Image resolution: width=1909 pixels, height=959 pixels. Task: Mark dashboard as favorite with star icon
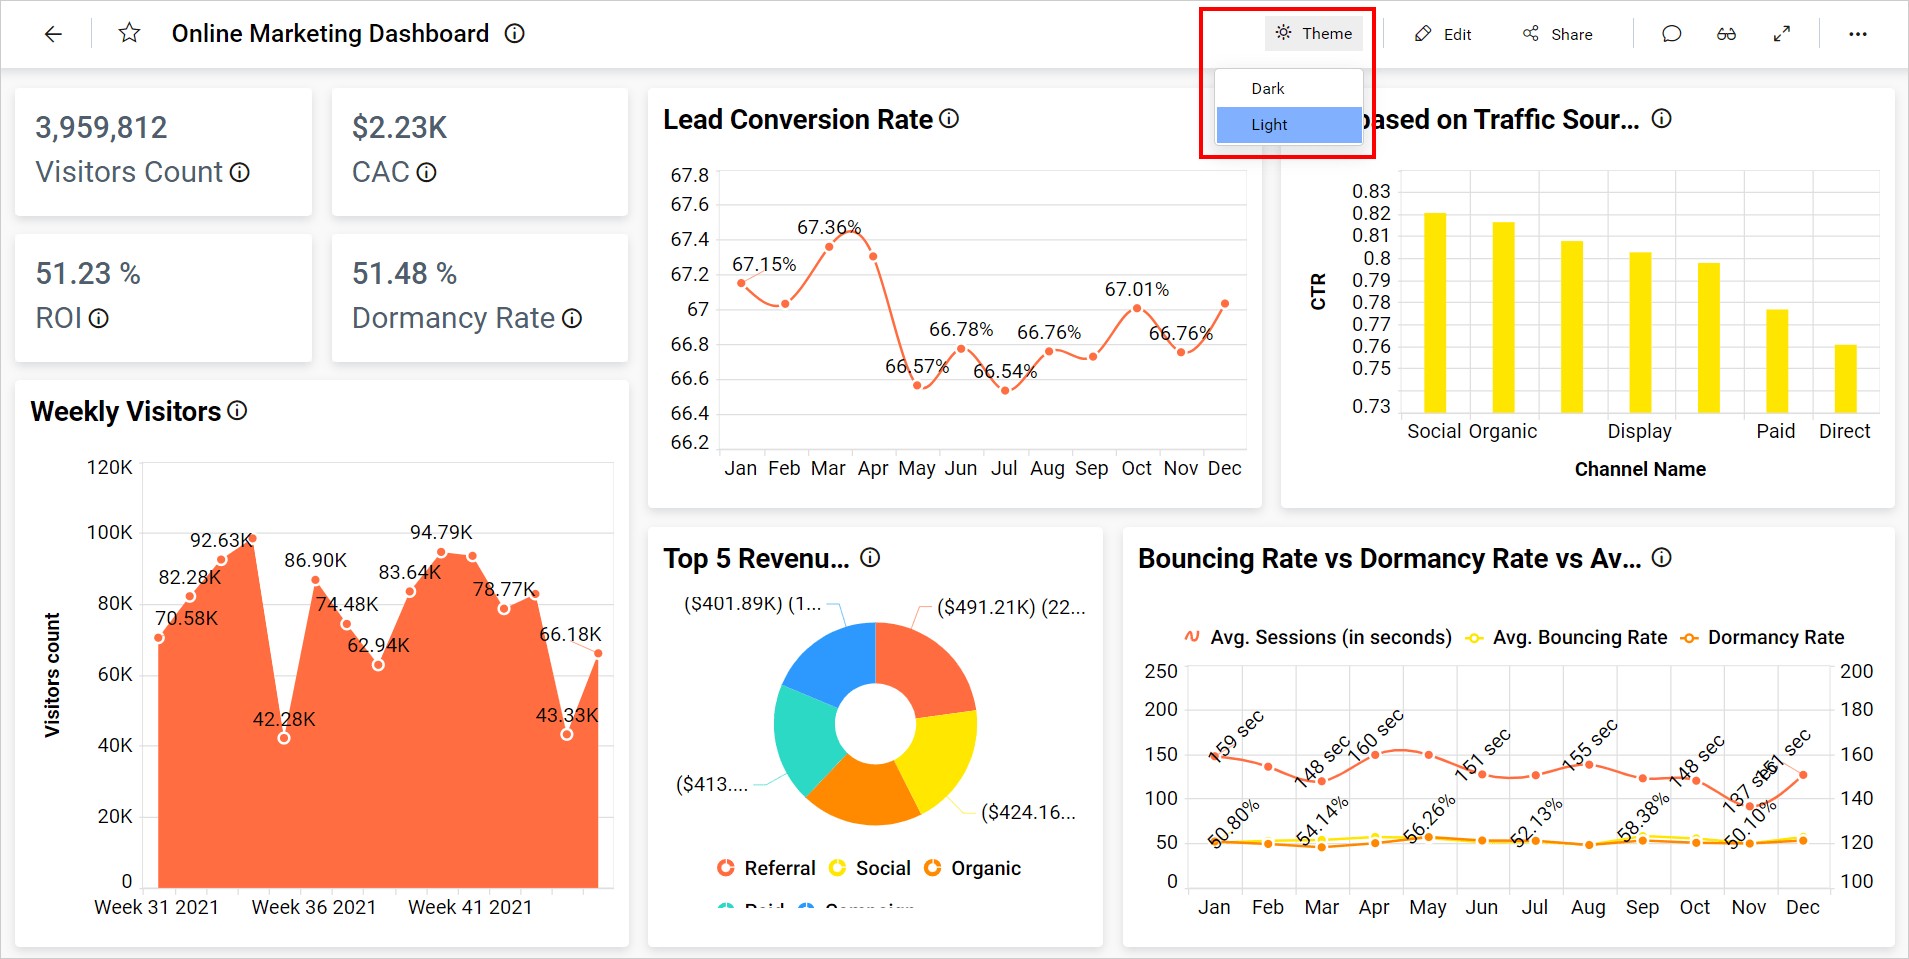click(129, 34)
